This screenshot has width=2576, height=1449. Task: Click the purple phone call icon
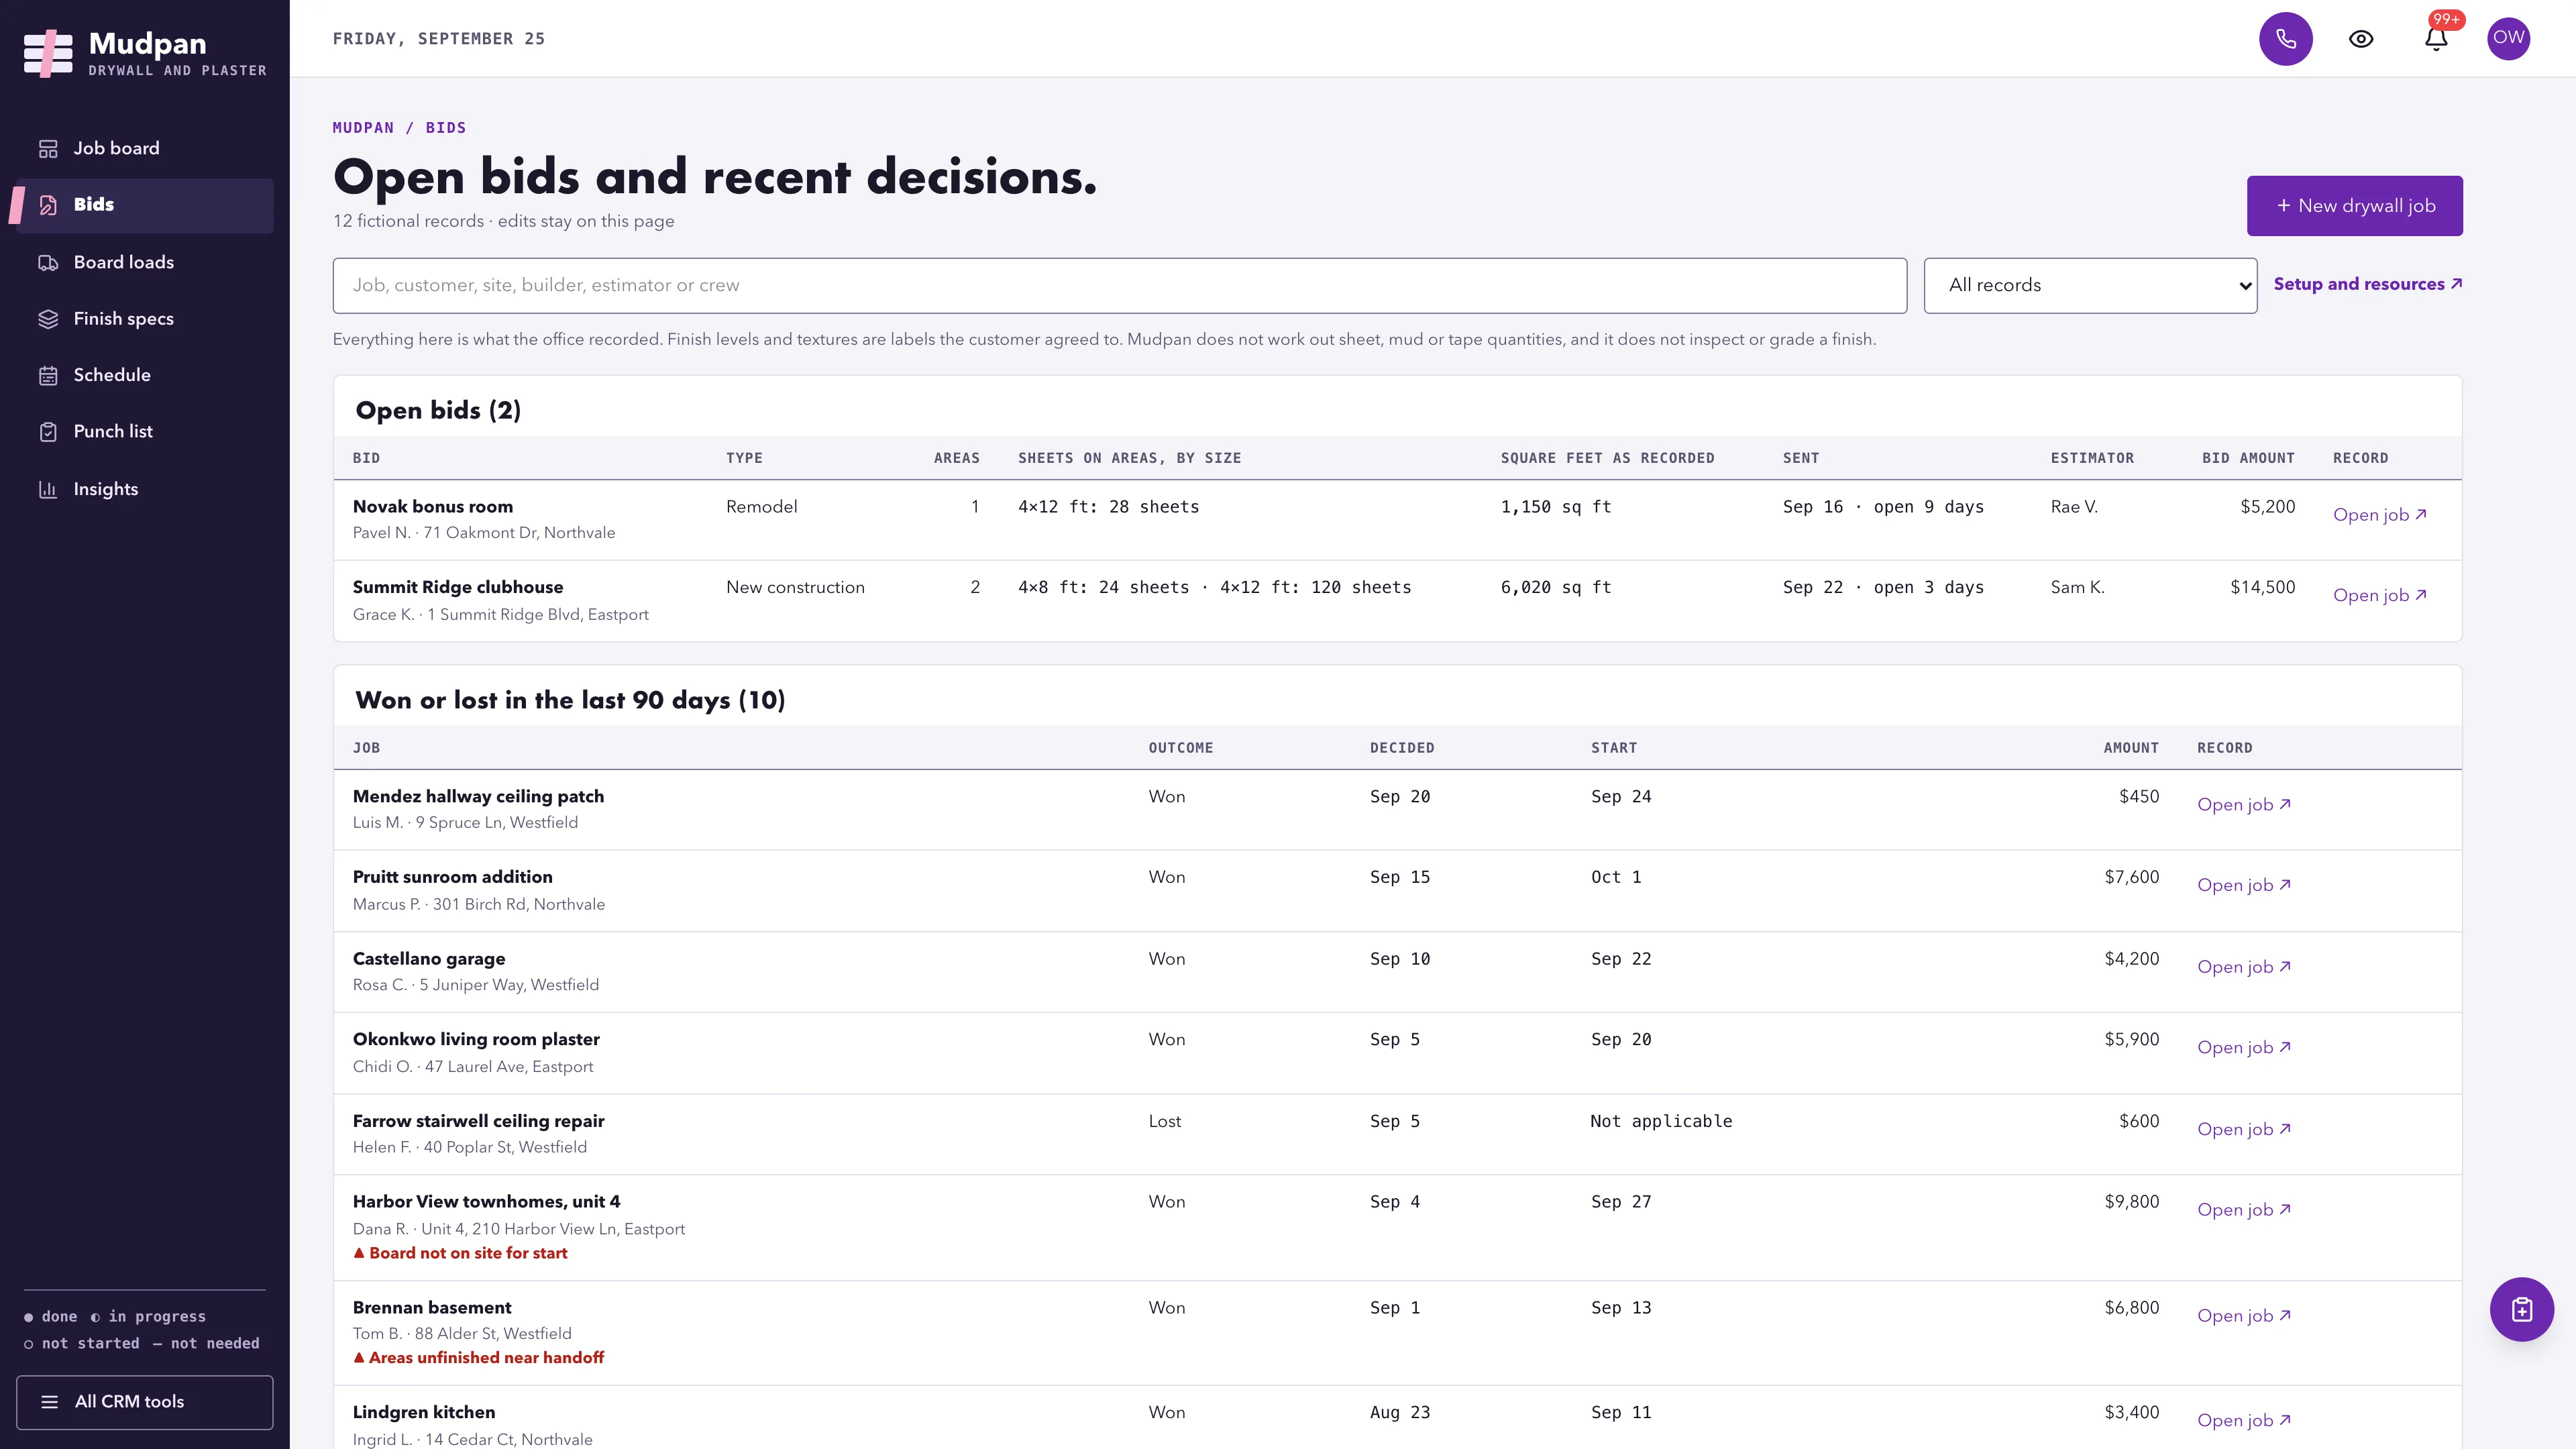(2285, 39)
